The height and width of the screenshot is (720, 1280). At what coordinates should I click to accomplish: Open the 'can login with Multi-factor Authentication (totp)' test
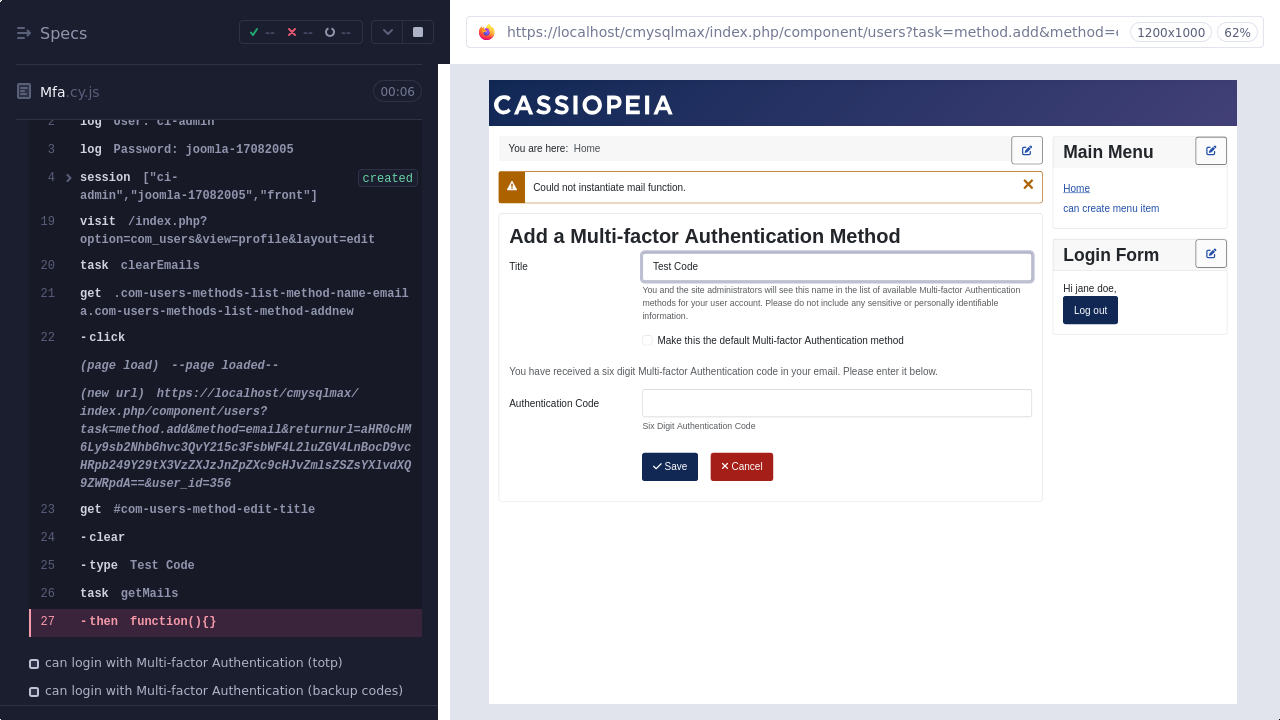194,663
